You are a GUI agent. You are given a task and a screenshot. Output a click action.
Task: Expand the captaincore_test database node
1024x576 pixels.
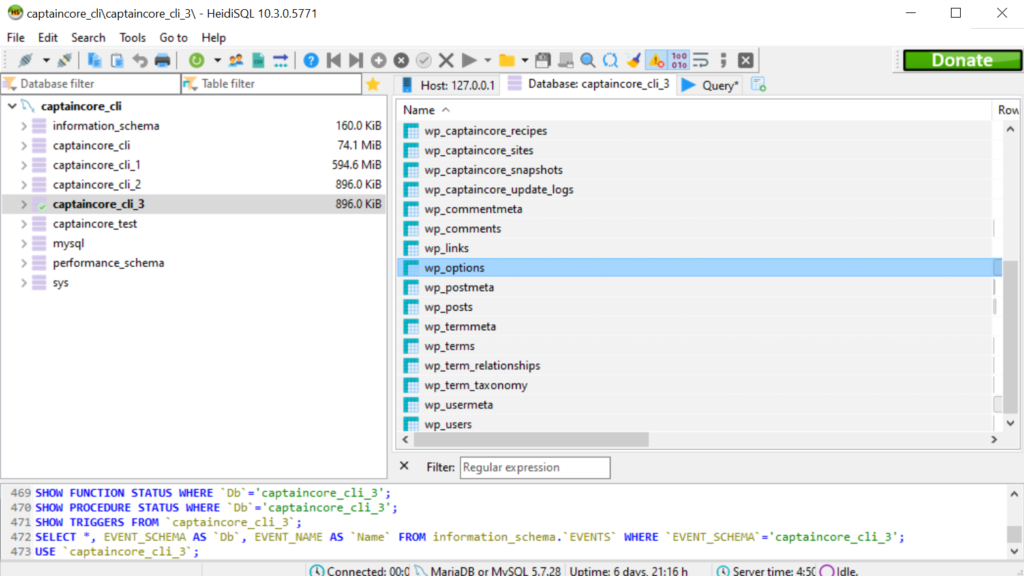(x=24, y=224)
